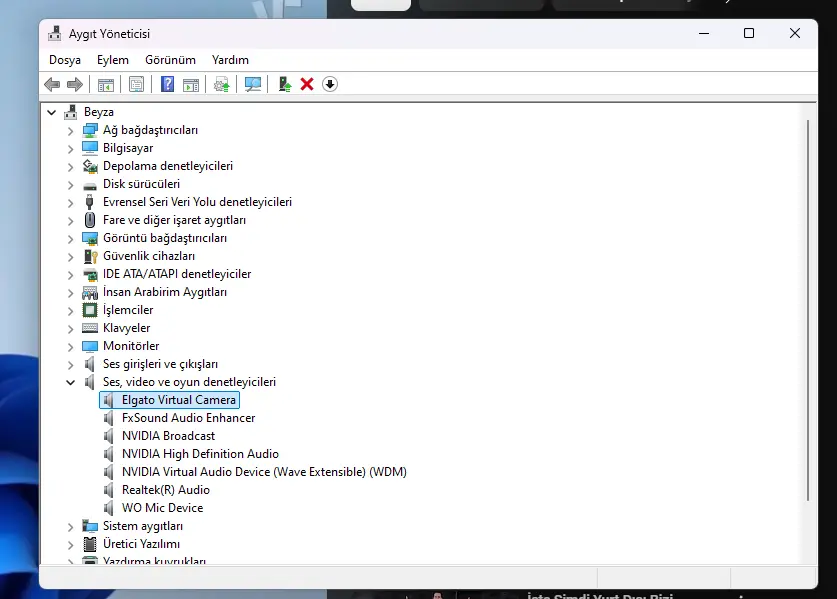Click the vertical scrollbar of device tree
The image size is (837, 599).
[x=808, y=310]
